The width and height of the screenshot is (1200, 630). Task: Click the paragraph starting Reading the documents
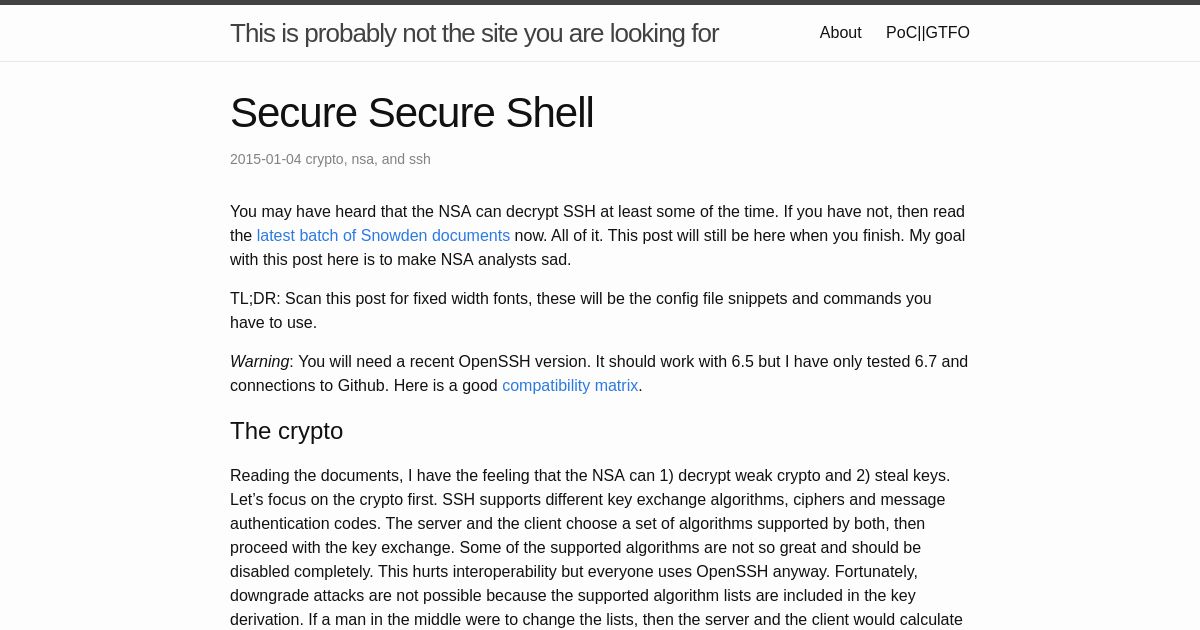coord(599,548)
